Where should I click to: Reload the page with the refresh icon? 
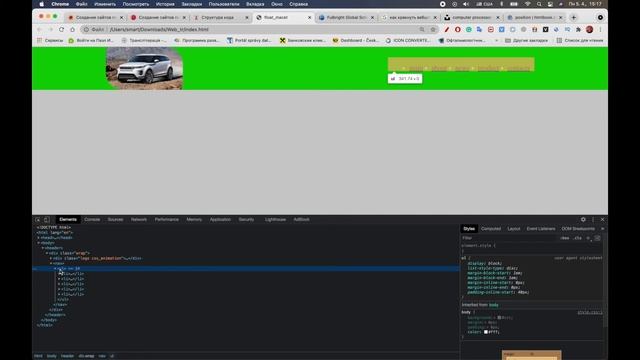click(61, 29)
